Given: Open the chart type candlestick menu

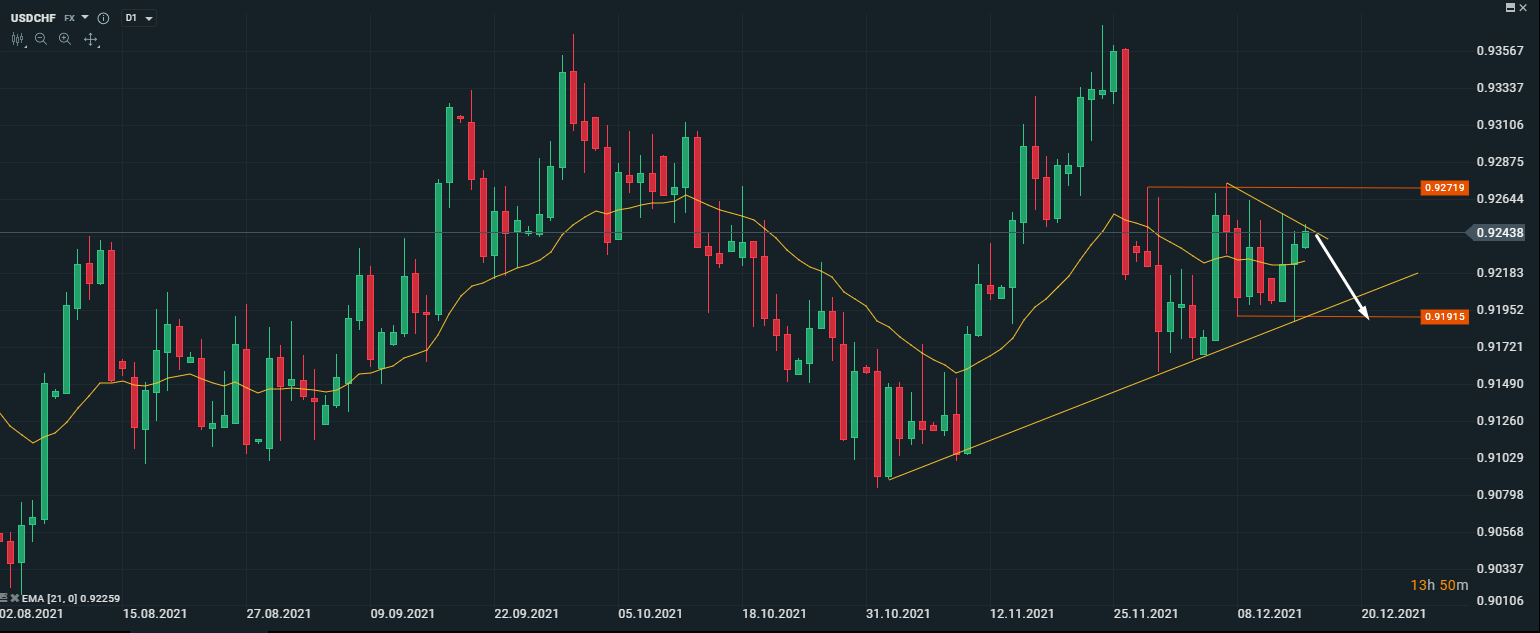Looking at the screenshot, I should click(x=17, y=39).
